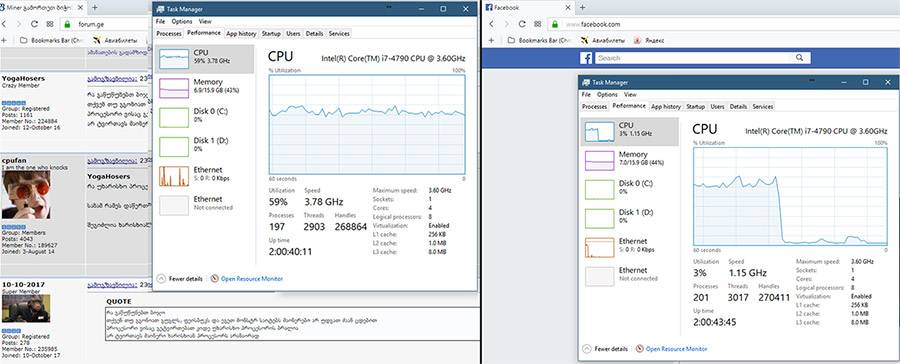Reload the facebook.com page

(522, 24)
